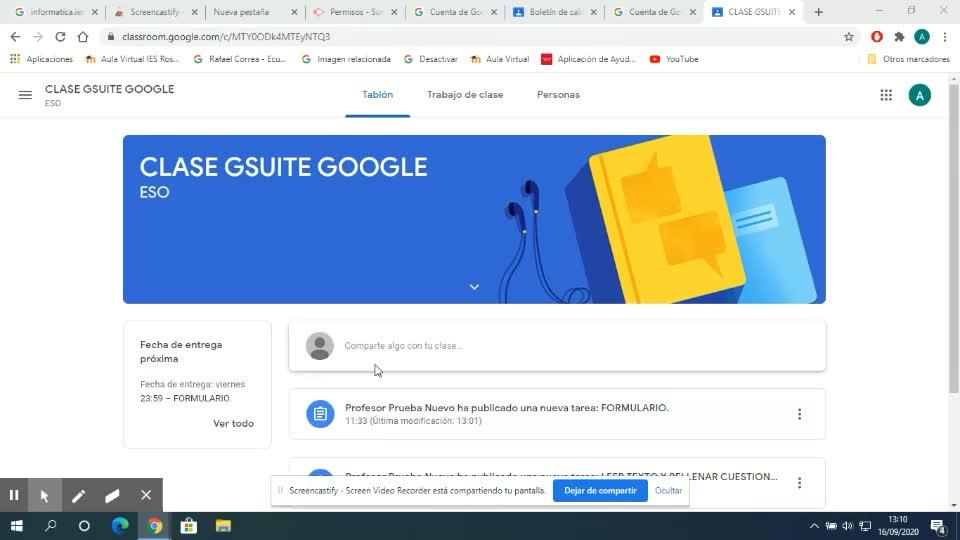Open the options menu for the FORMULARIO post
Screen dimensions: 960x540
pos(799,414)
